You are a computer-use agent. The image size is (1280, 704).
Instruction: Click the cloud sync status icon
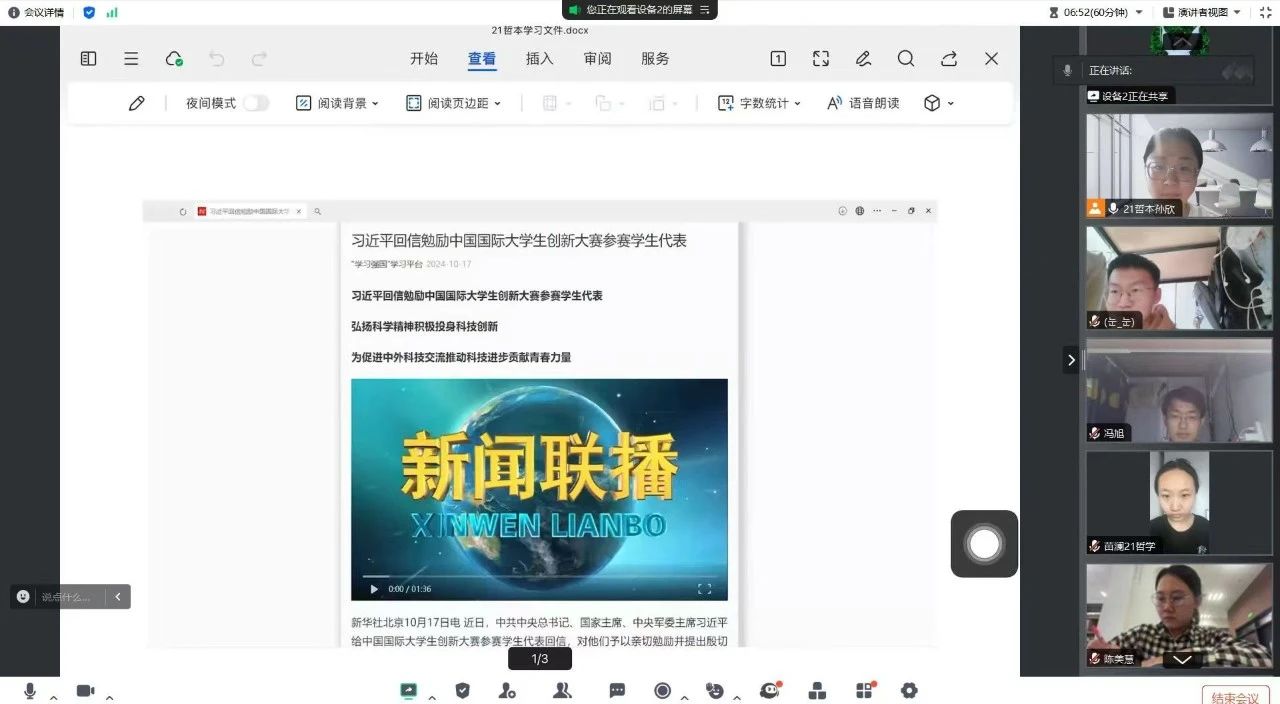pos(174,59)
